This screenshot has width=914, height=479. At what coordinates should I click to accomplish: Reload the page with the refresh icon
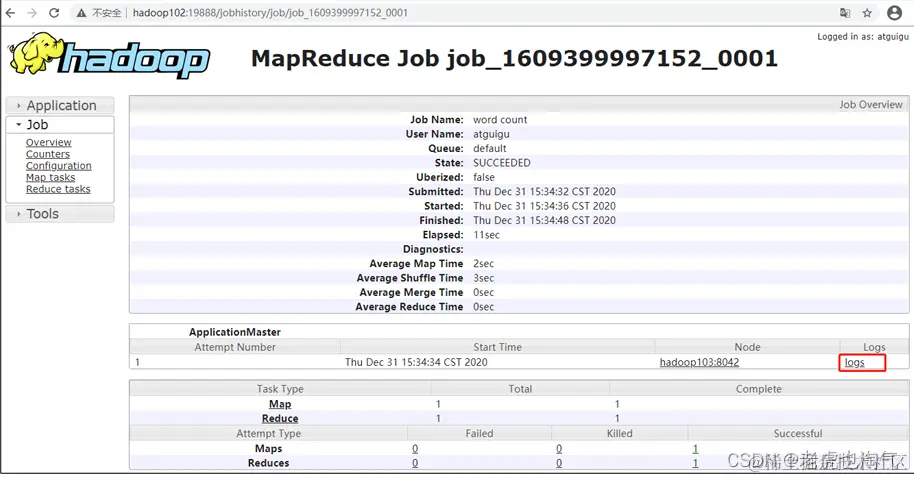point(54,13)
